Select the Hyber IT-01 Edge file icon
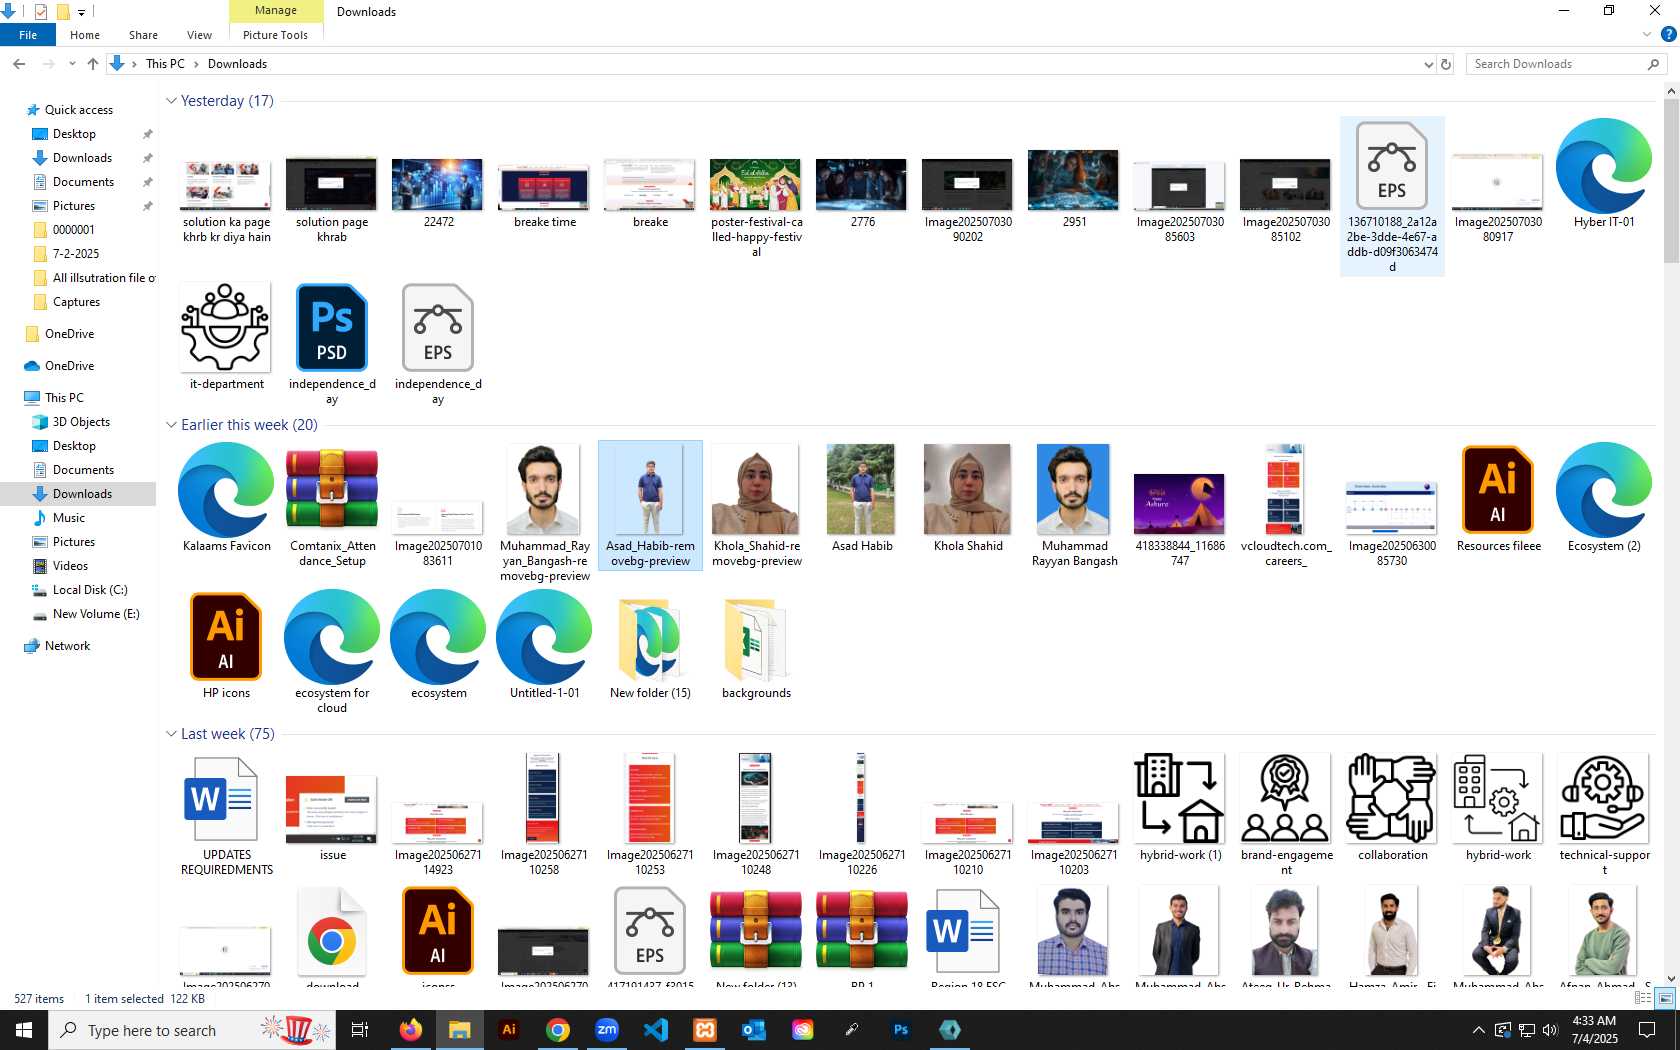Viewport: 1680px width, 1050px height. tap(1604, 165)
